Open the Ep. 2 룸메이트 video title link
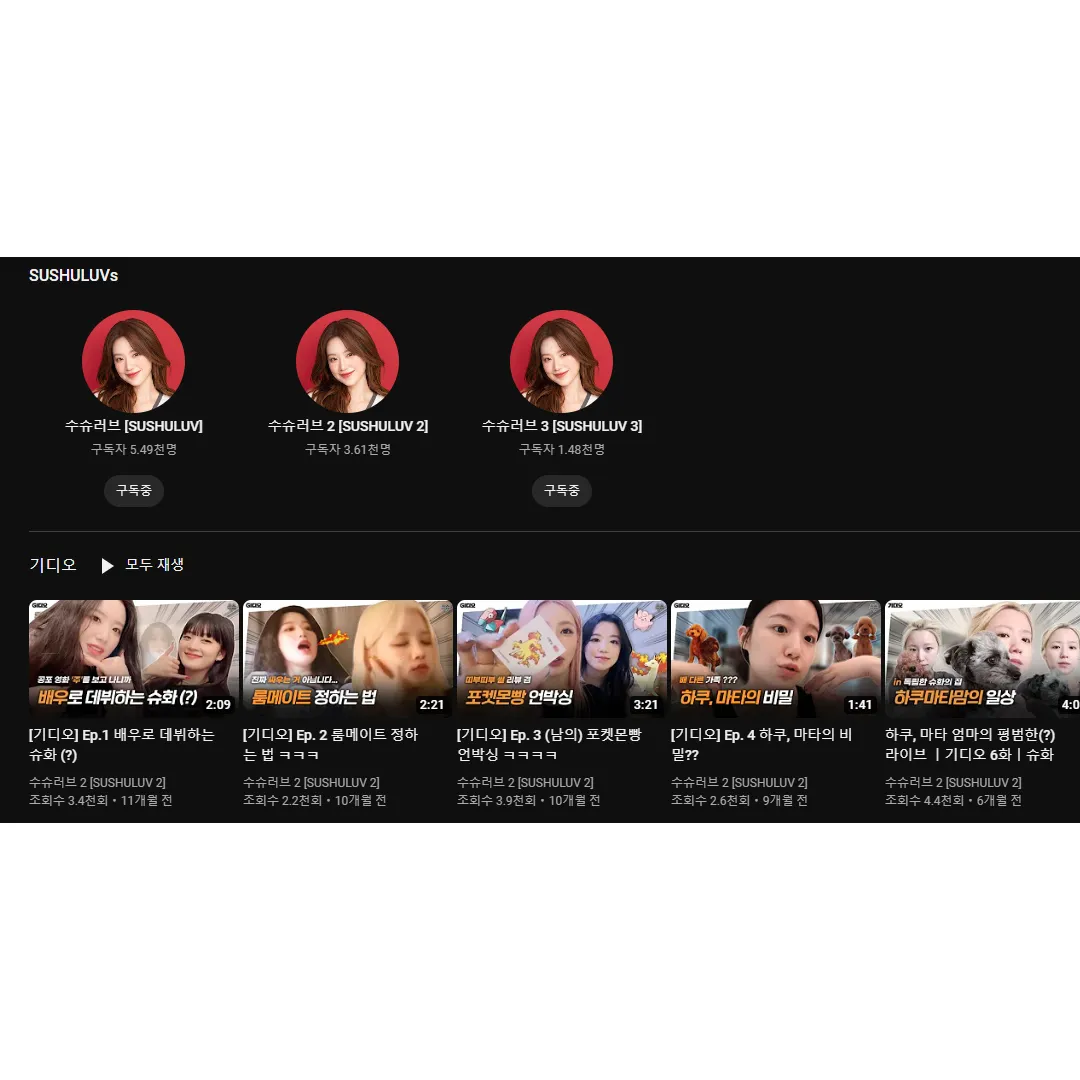 pyautogui.click(x=330, y=744)
